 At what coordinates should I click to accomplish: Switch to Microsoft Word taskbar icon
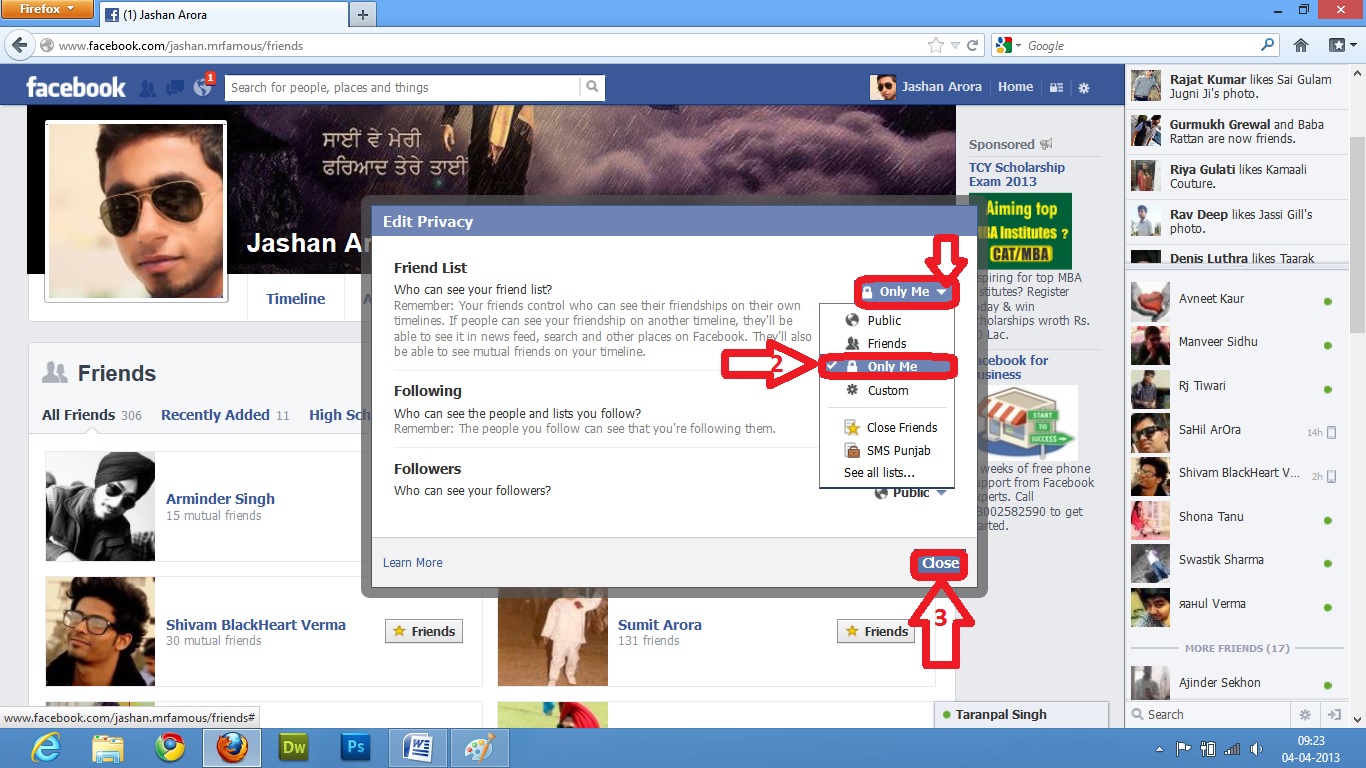tap(418, 748)
